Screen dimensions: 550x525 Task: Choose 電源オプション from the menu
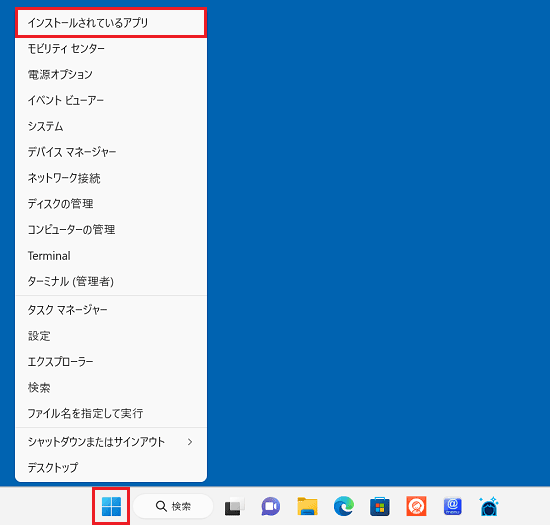coord(111,74)
